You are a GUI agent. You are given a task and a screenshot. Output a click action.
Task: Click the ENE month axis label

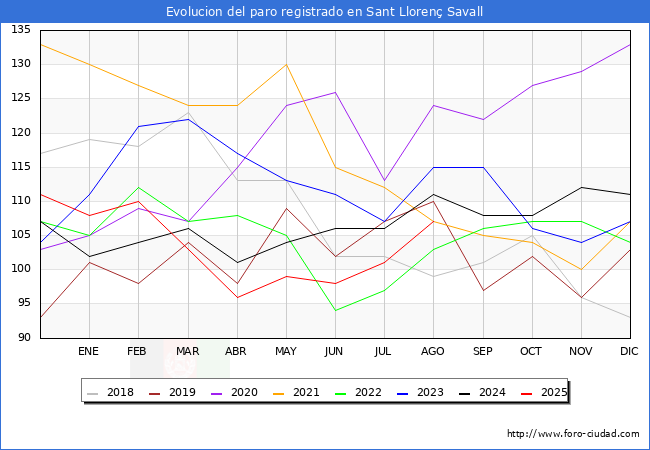pyautogui.click(x=88, y=351)
